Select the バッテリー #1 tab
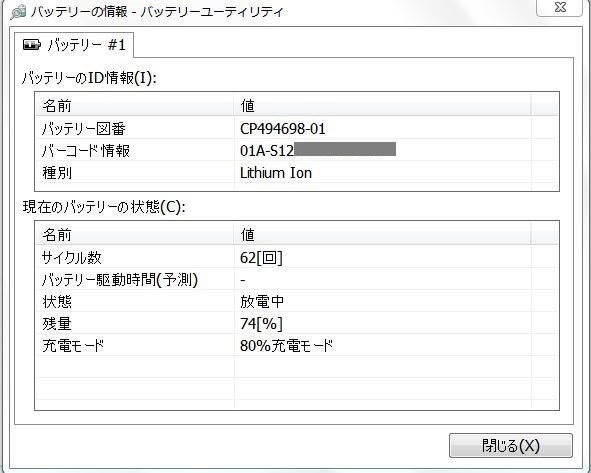 [74, 45]
